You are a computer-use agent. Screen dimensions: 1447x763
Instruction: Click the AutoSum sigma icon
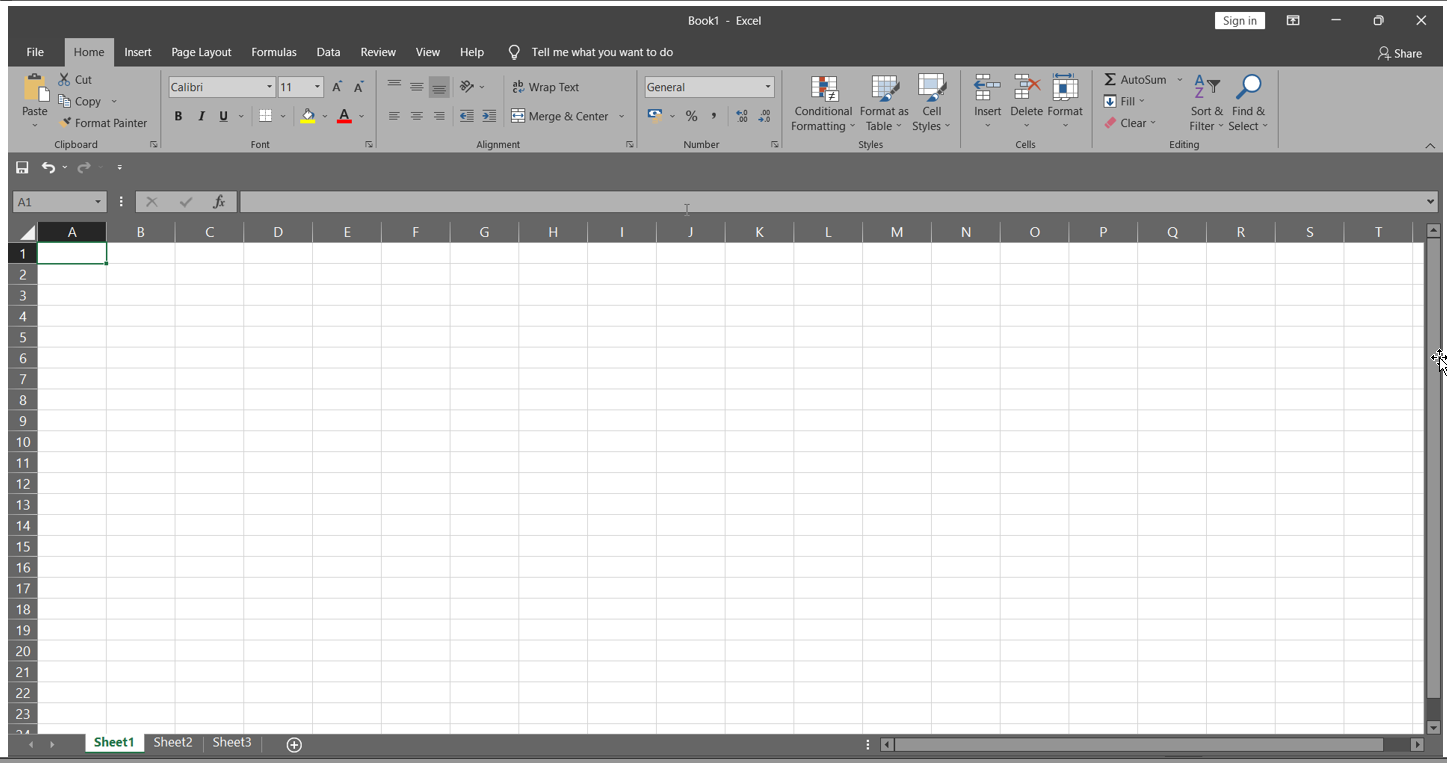pyautogui.click(x=1110, y=80)
